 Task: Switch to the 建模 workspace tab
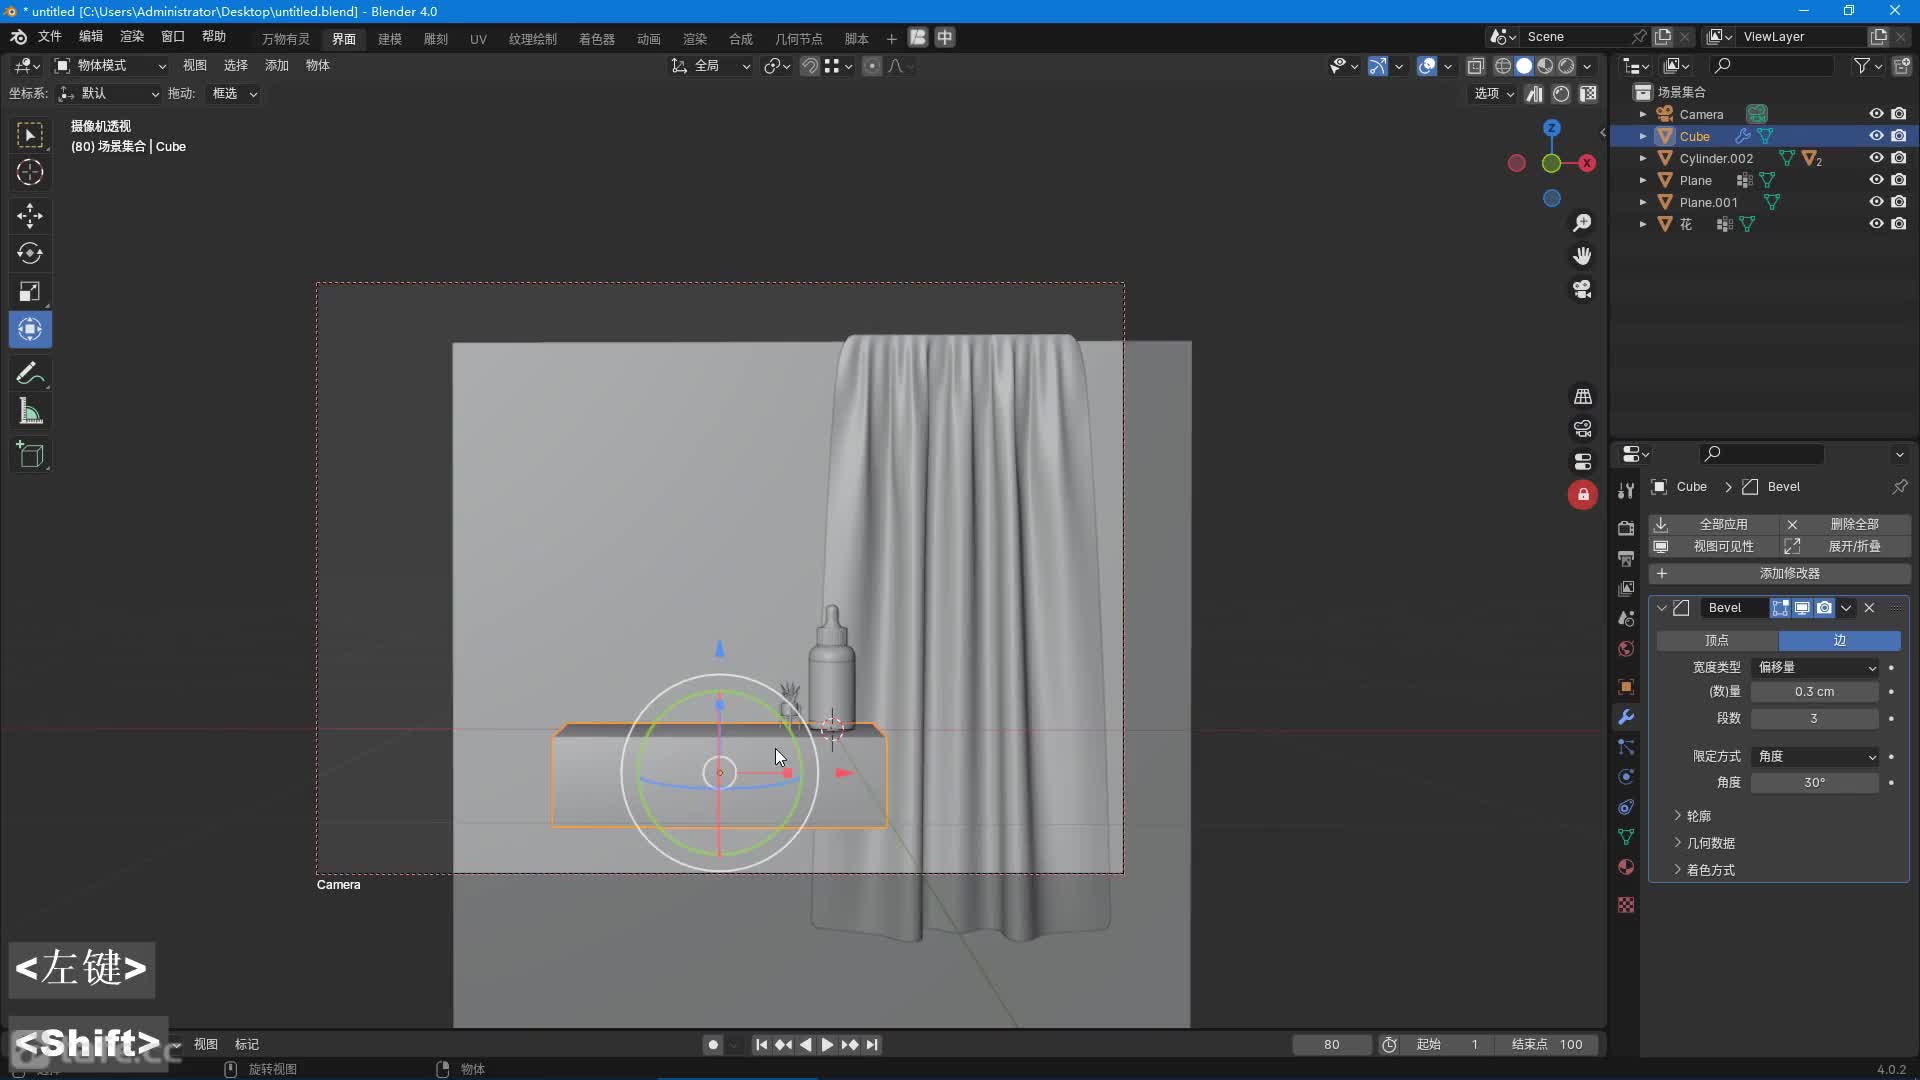point(390,39)
